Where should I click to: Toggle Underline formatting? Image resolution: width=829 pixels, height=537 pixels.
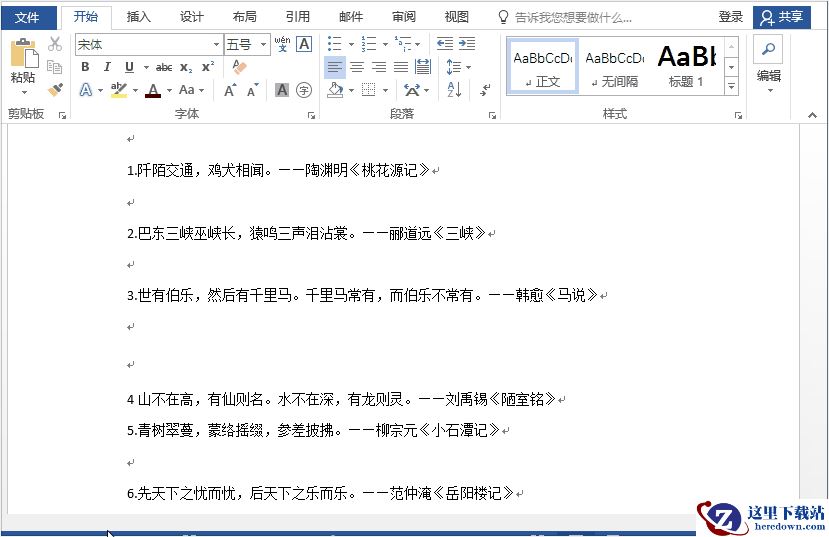click(130, 67)
